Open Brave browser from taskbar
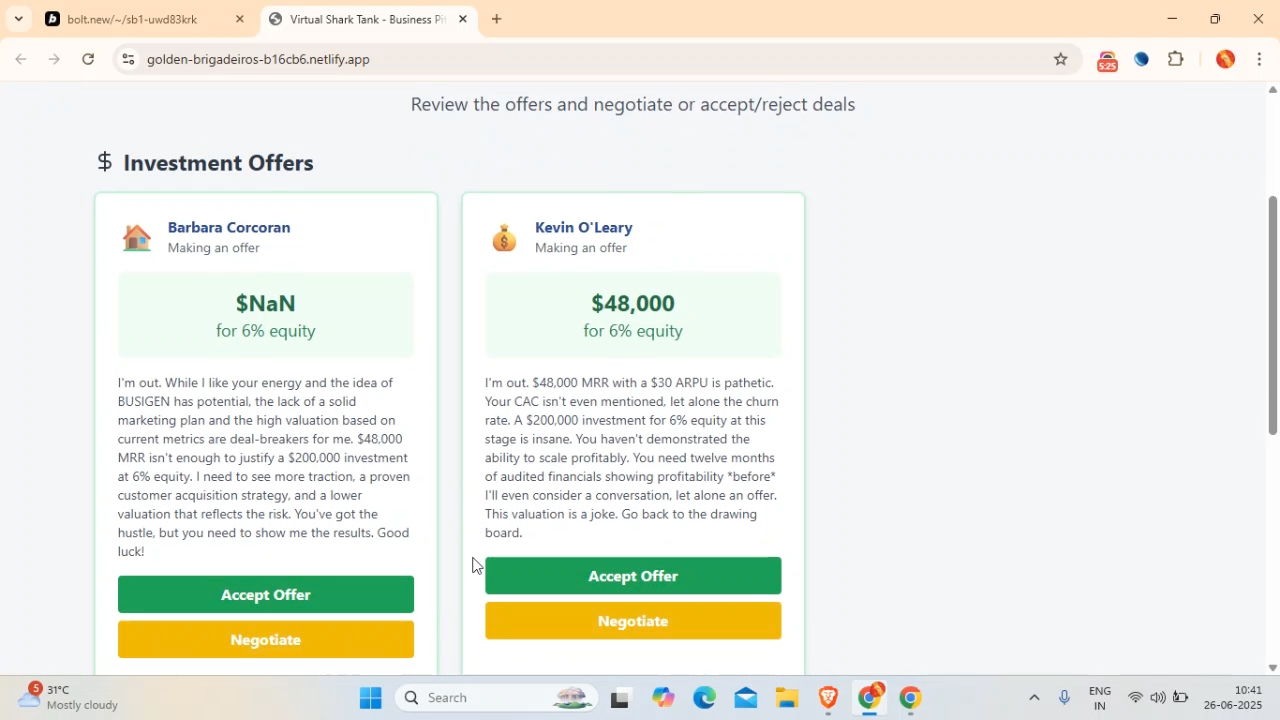1280x720 pixels. coord(828,698)
